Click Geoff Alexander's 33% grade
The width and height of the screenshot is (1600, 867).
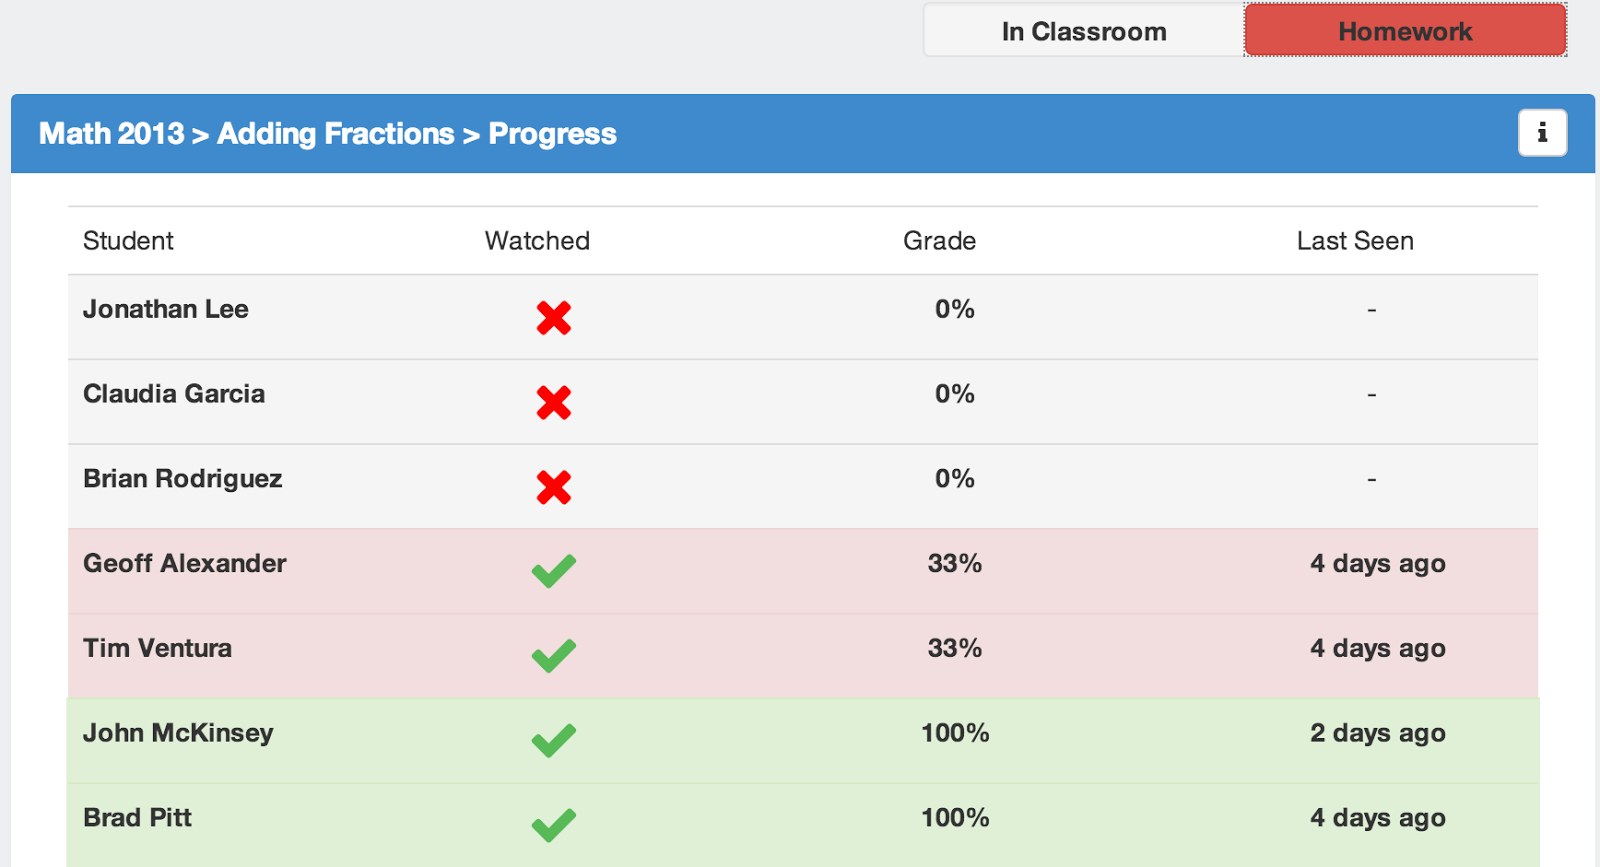tap(955, 563)
